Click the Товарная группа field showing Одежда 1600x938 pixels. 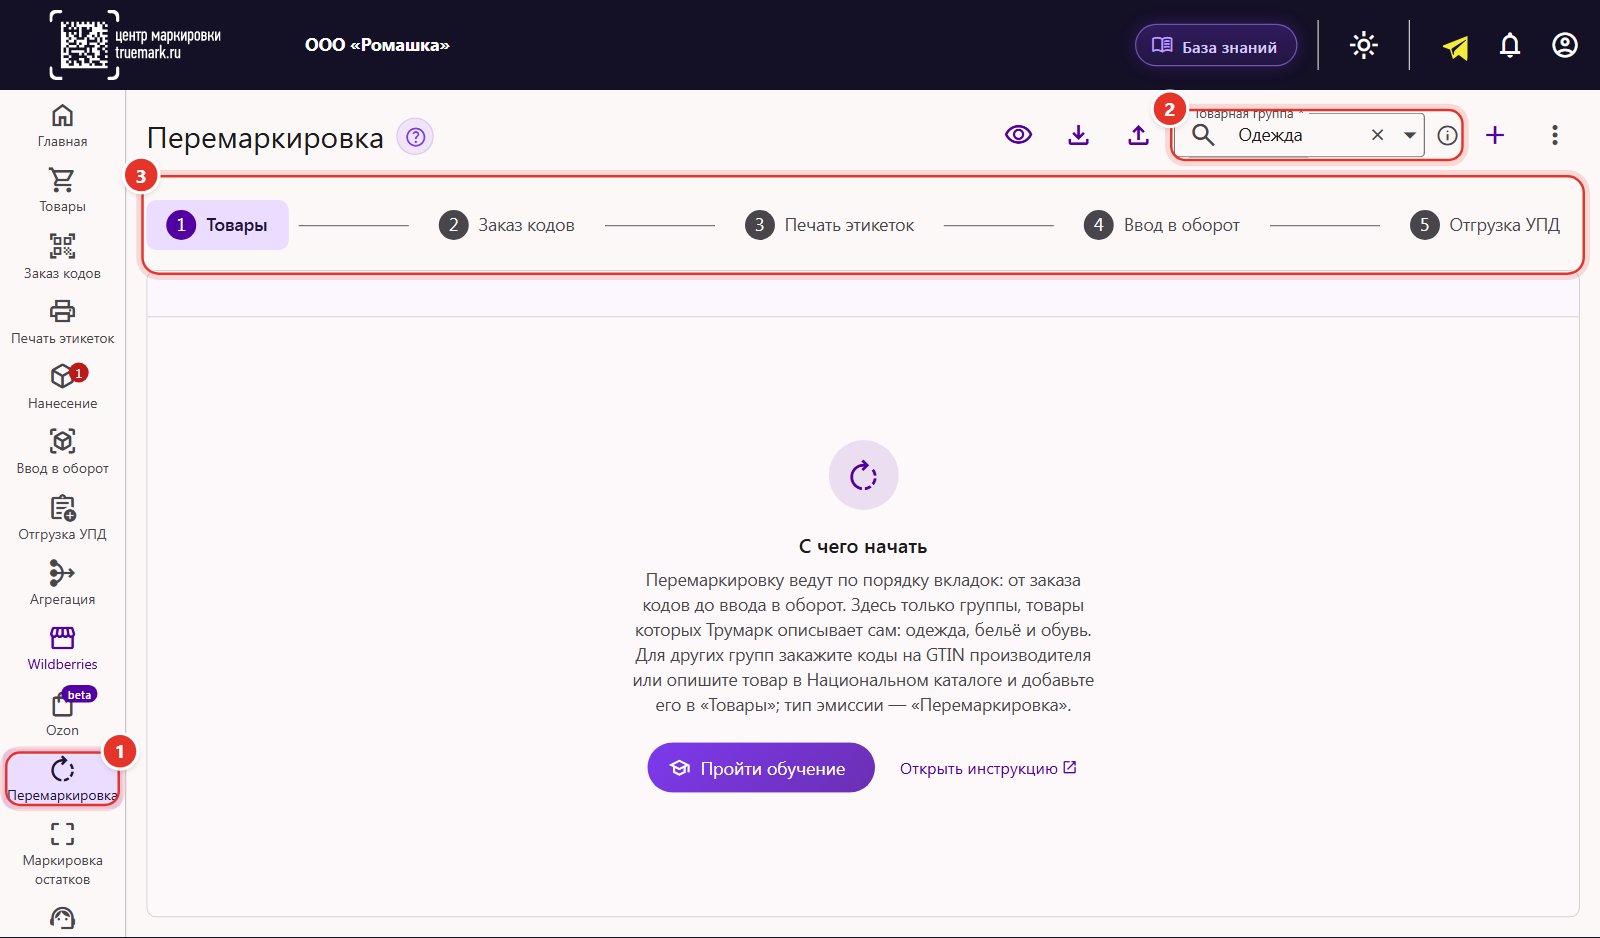pos(1300,135)
